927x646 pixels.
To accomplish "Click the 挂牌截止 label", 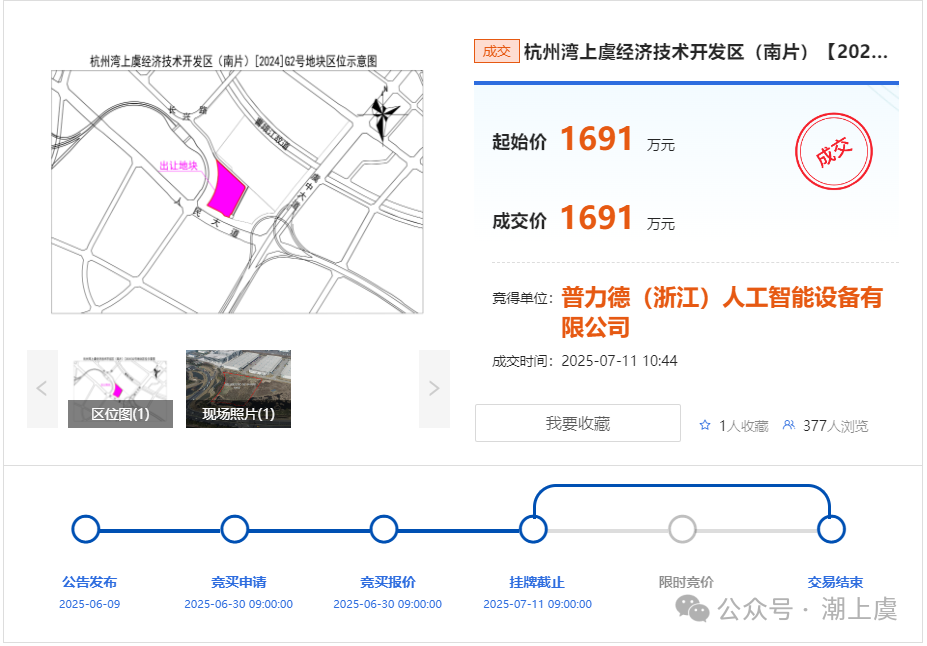I will click(x=537, y=582).
